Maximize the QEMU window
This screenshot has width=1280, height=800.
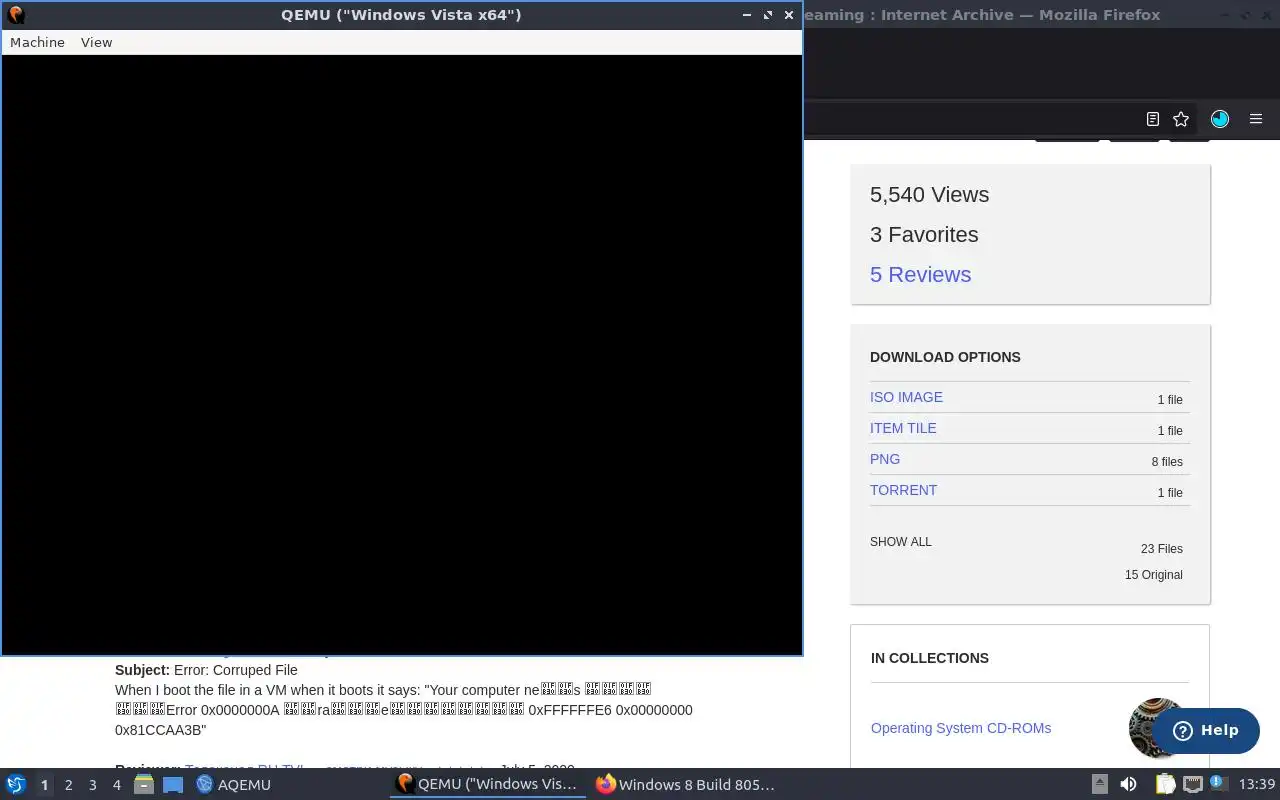(x=768, y=15)
